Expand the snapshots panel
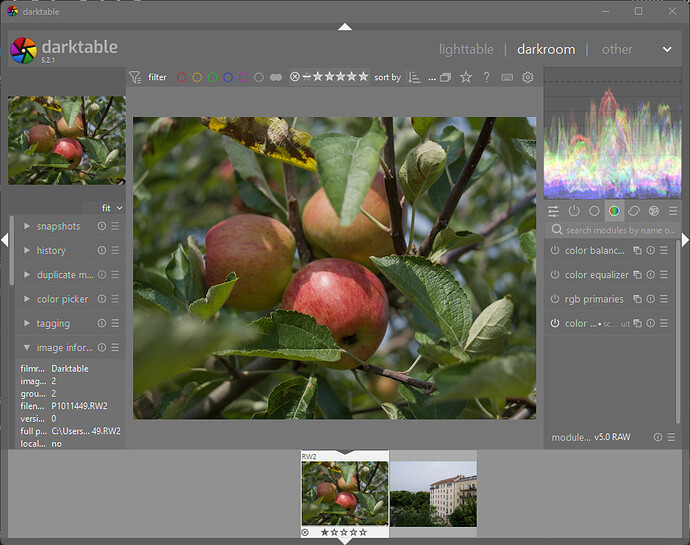The height and width of the screenshot is (545, 690). coord(58,227)
